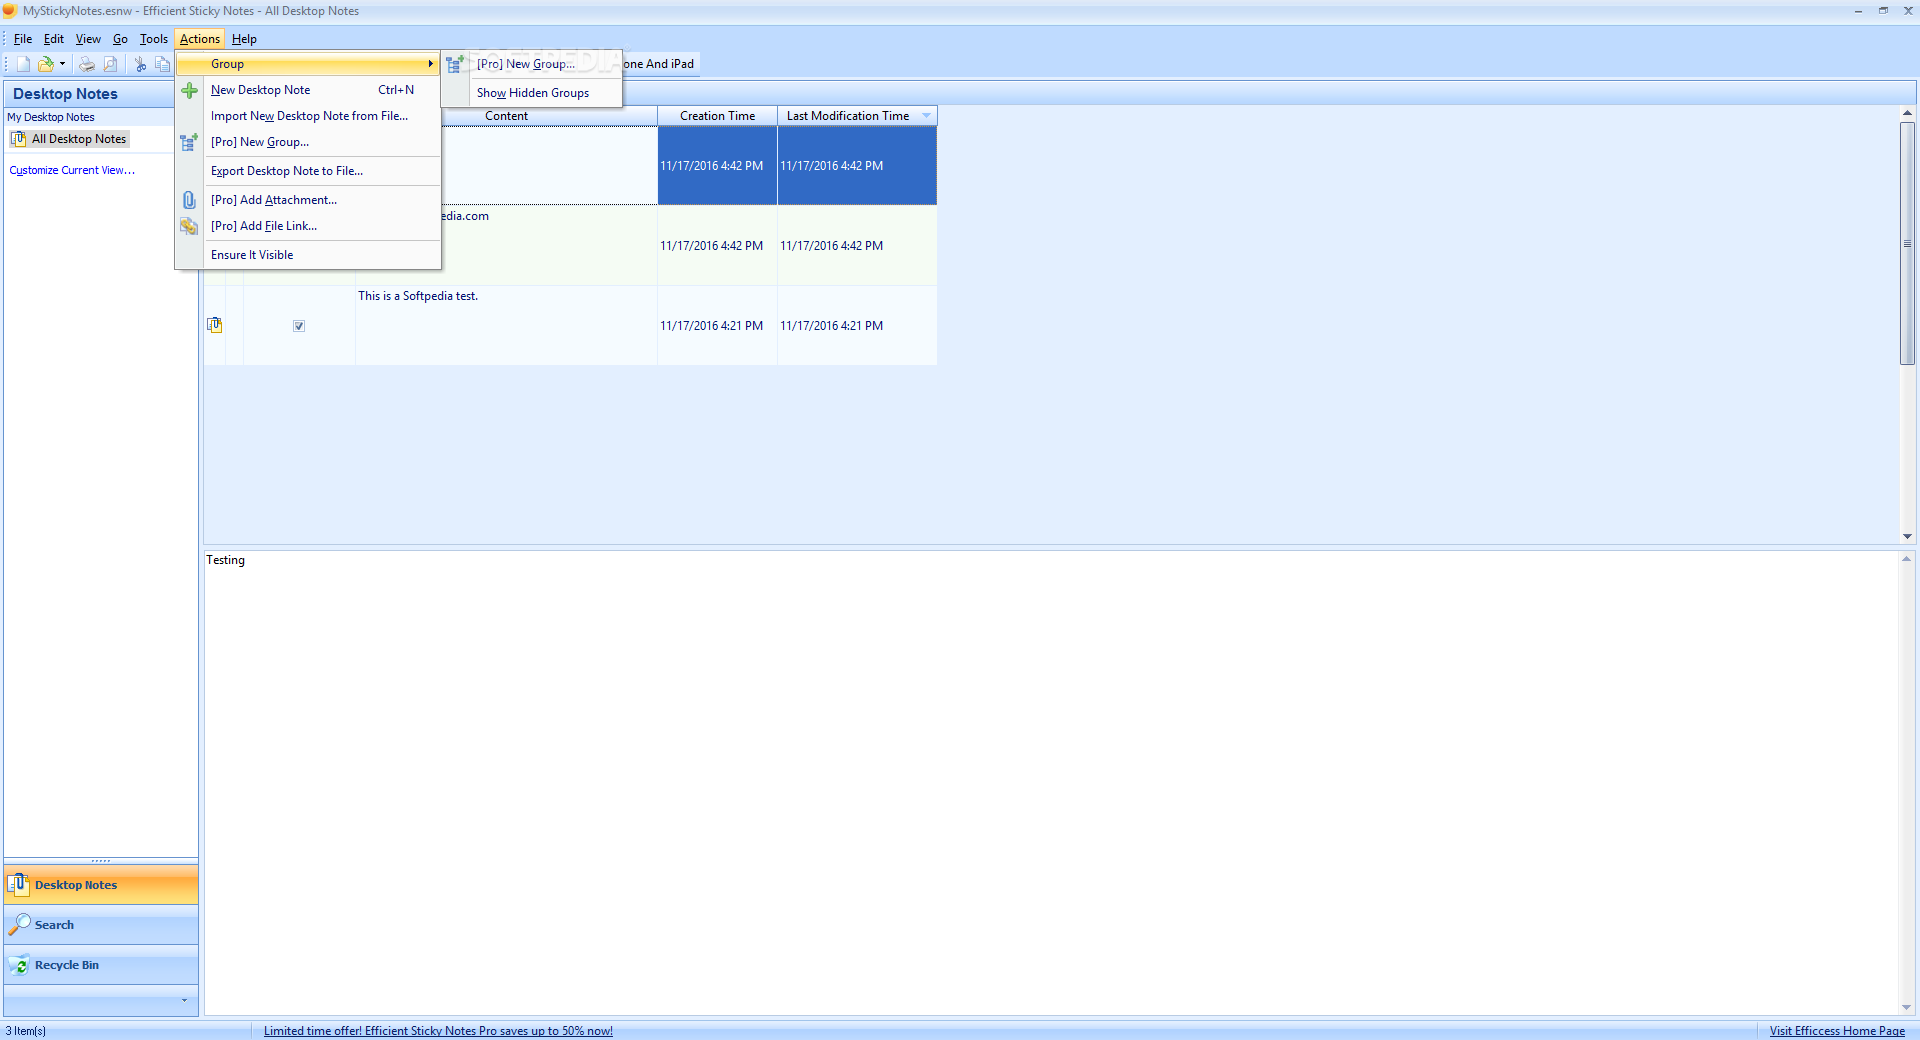The image size is (1920, 1040).
Task: Click the New blank note toolbar icon
Action: (x=23, y=64)
